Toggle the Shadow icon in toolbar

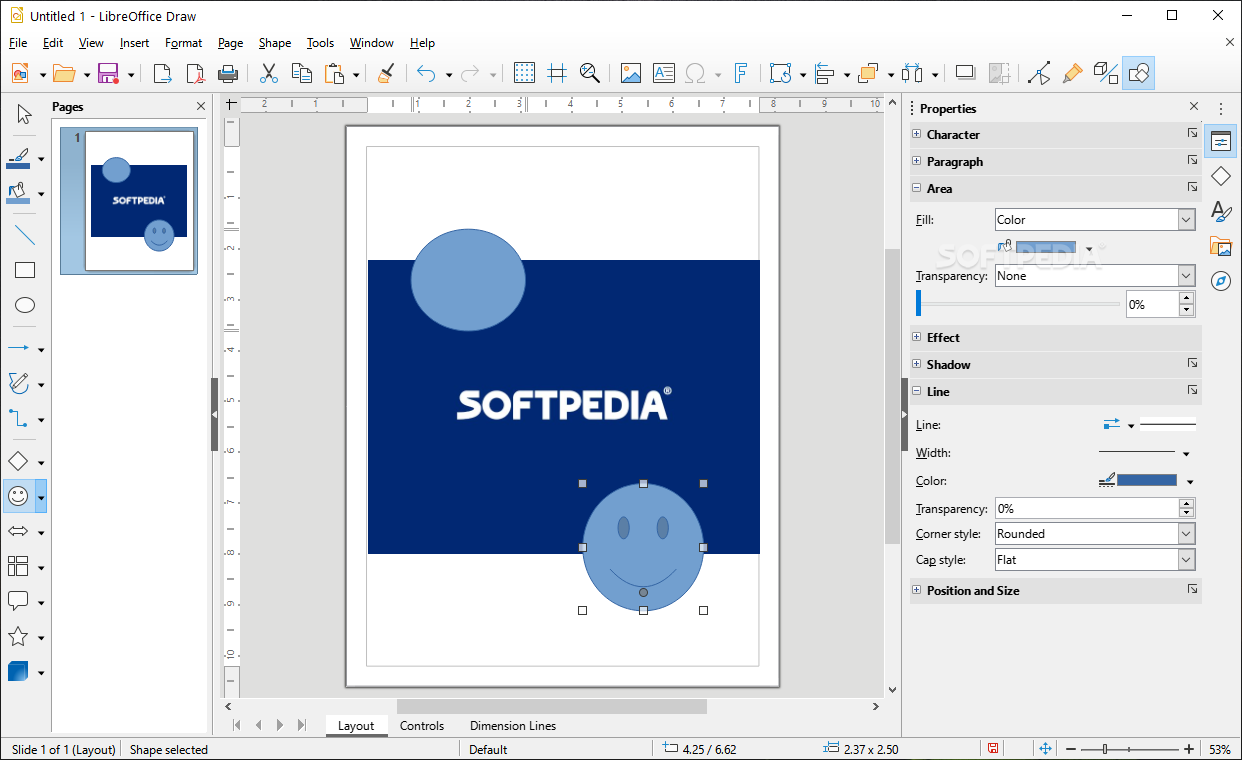(x=965, y=73)
